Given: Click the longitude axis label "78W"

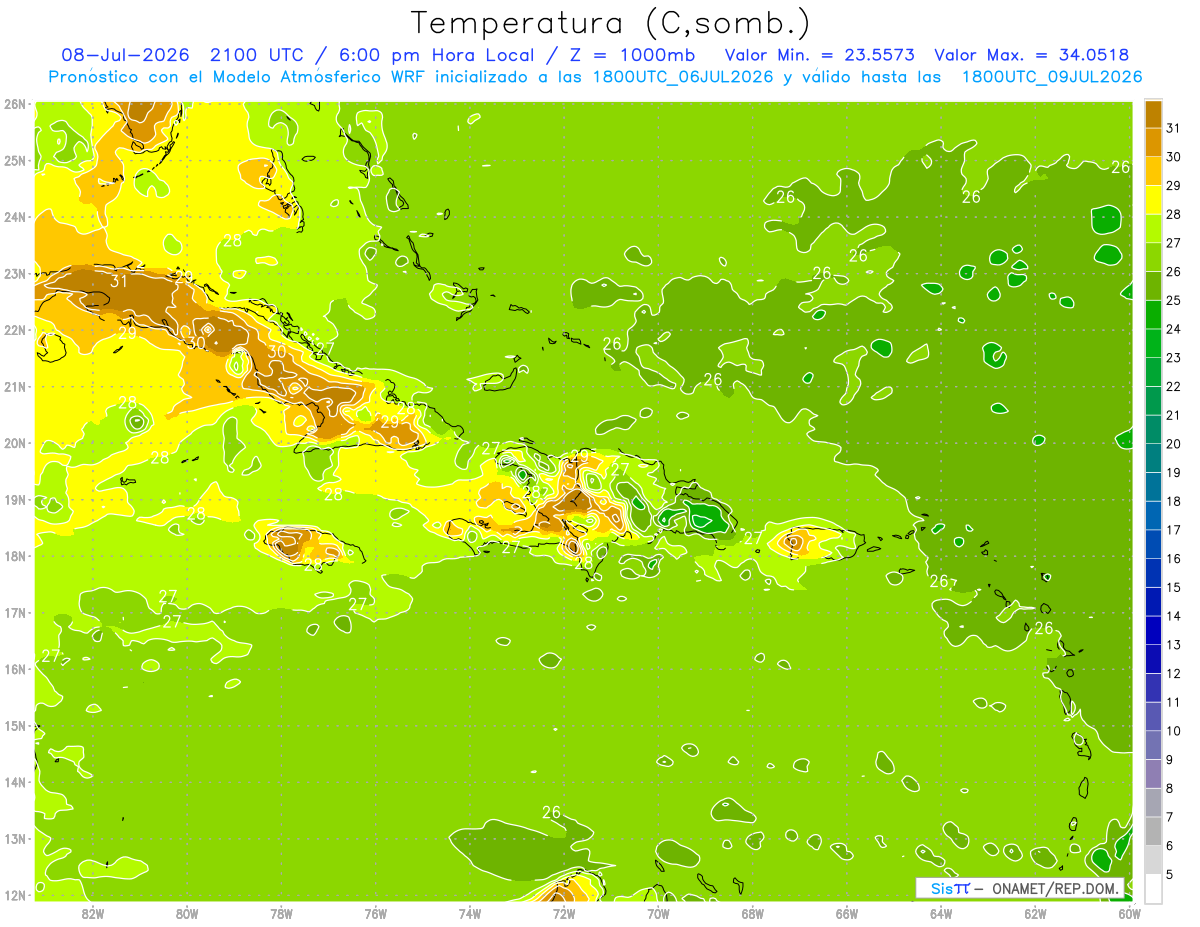Looking at the screenshot, I should 281,912.
